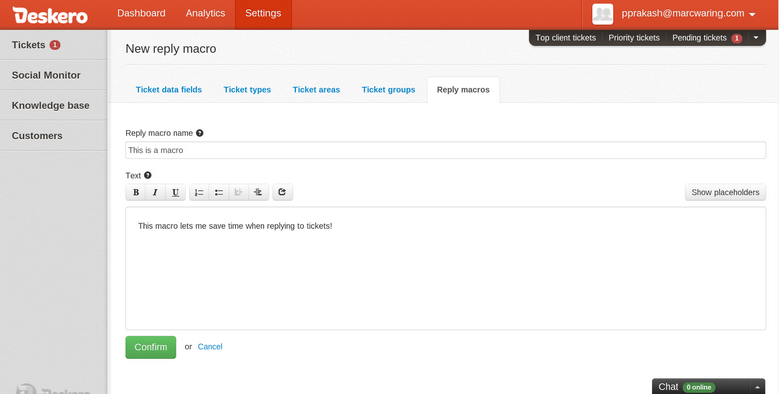Toggle bold formatting in text toolbar
This screenshot has width=779, height=397.
click(x=136, y=192)
